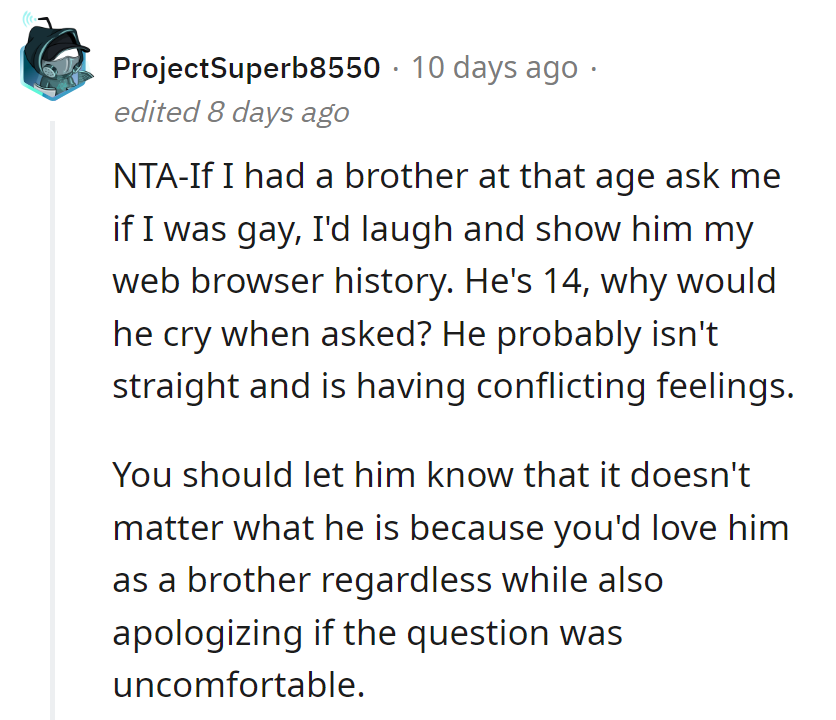Click the word "straight" in the comment
Screen dimensions: 836x720
click(174, 386)
